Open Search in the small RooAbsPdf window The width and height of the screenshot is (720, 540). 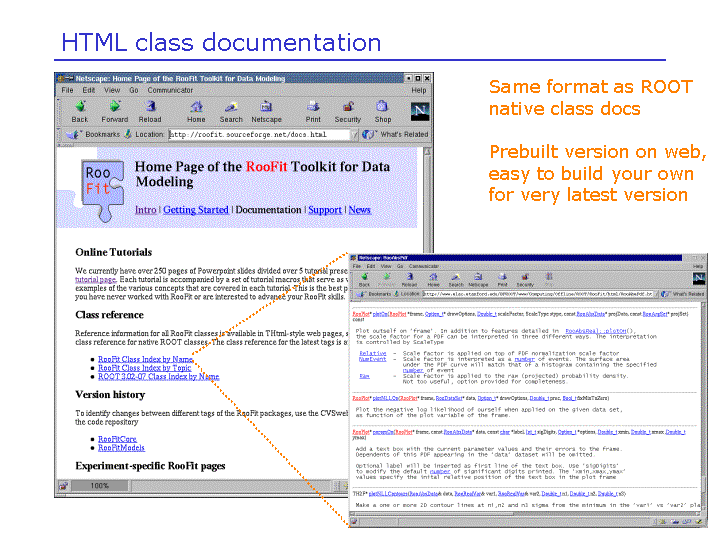pos(456,280)
